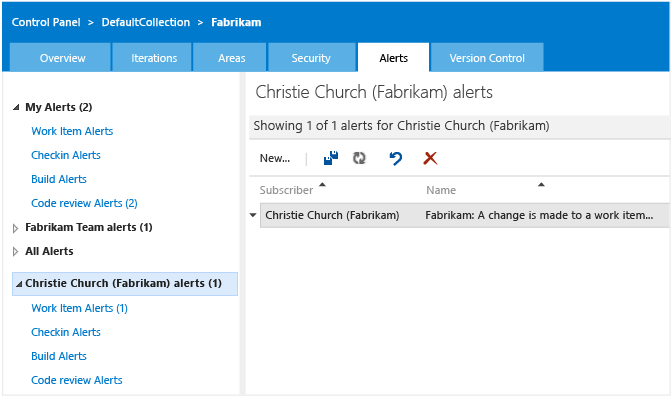
Task: Open Code review Alerts under Christie Church
Action: 77,380
